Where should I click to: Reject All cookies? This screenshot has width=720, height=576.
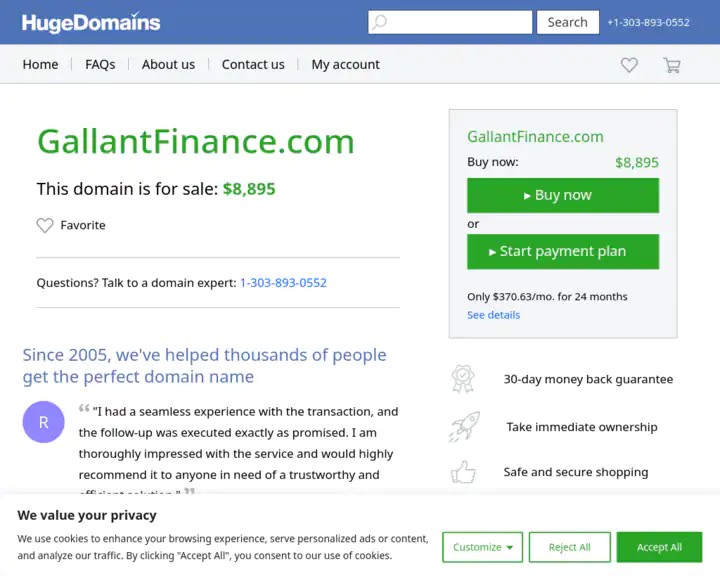[570, 547]
